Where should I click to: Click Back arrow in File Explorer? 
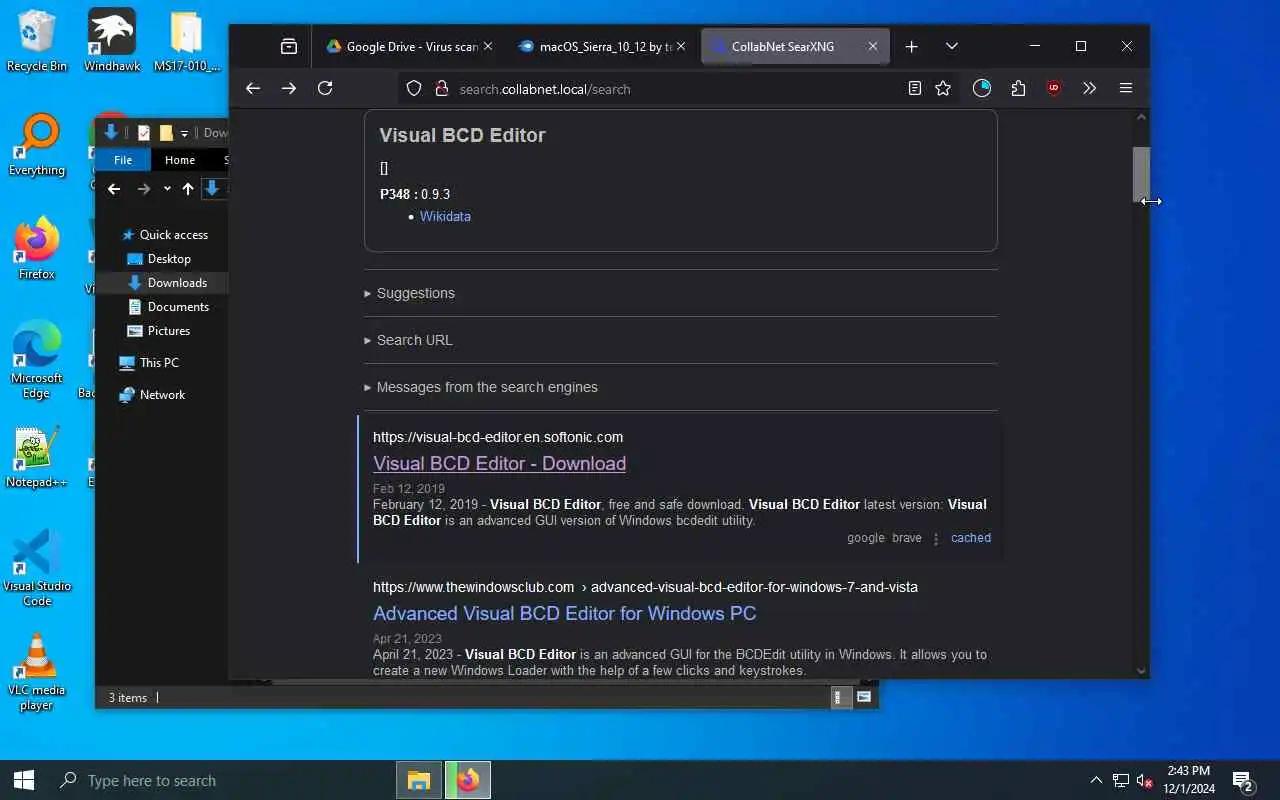pos(114,189)
